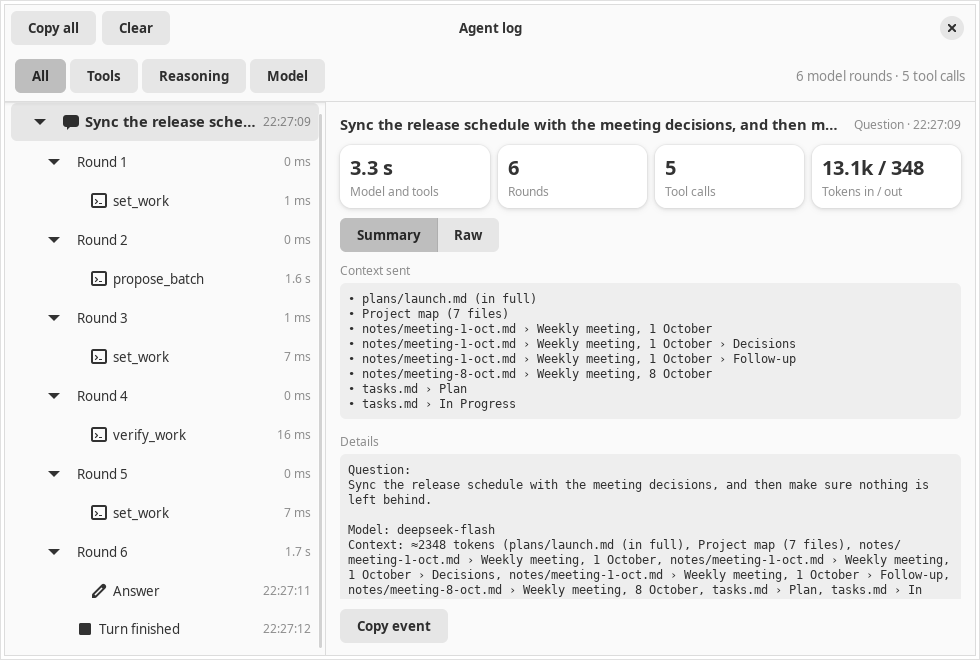The width and height of the screenshot is (980, 660).
Task: Collapse Round 2 in the tree
Action: [x=54, y=240]
